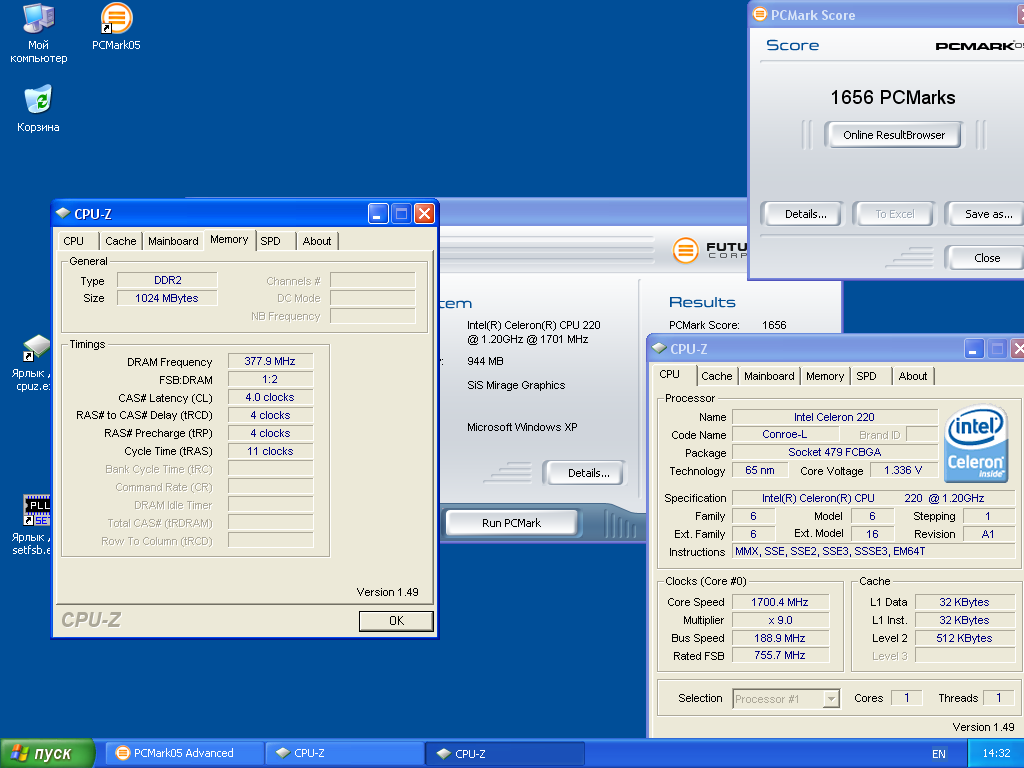
Task: Click the Core Voltage value 1.336 V
Action: point(903,470)
